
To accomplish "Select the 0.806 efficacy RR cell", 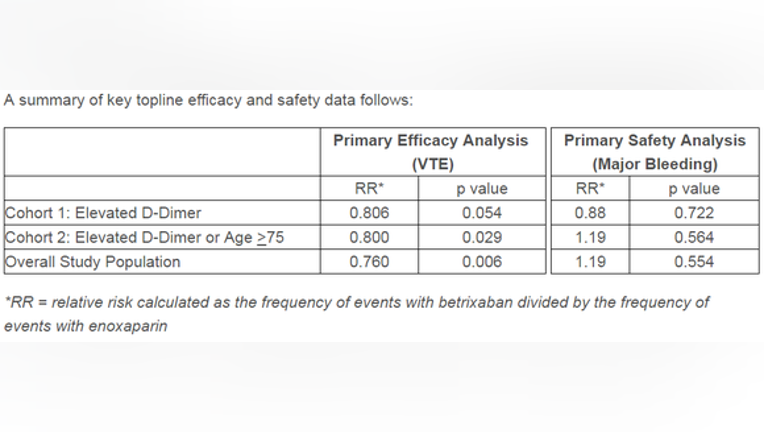I will coord(369,213).
